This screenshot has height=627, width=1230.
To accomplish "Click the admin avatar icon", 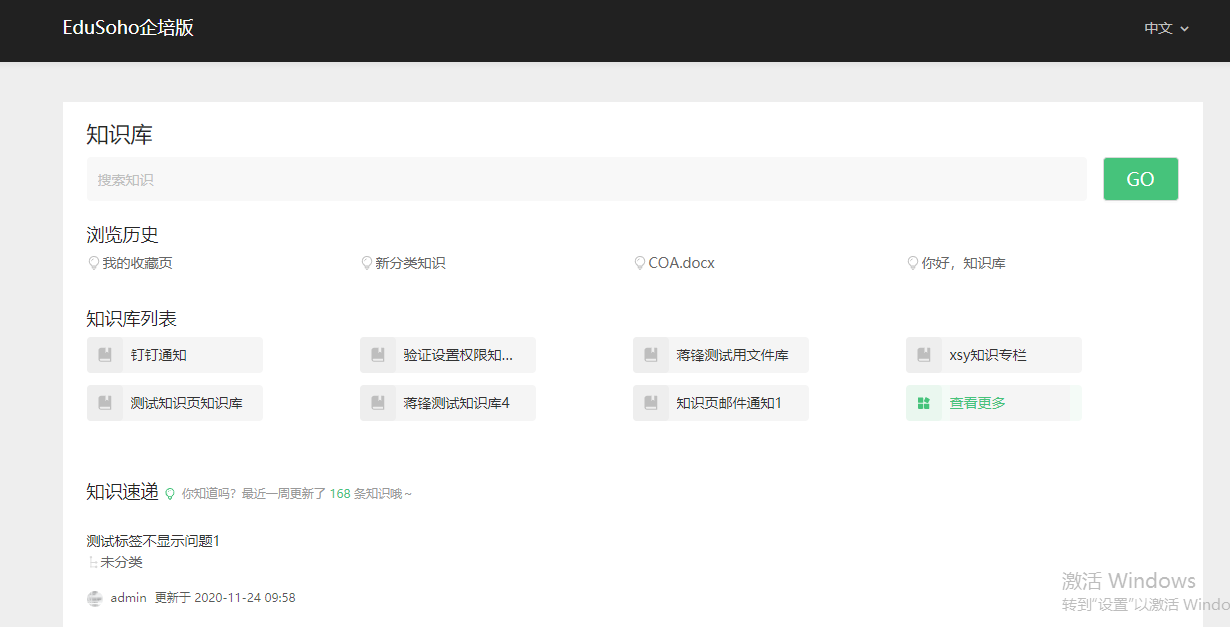I will (x=95, y=598).
